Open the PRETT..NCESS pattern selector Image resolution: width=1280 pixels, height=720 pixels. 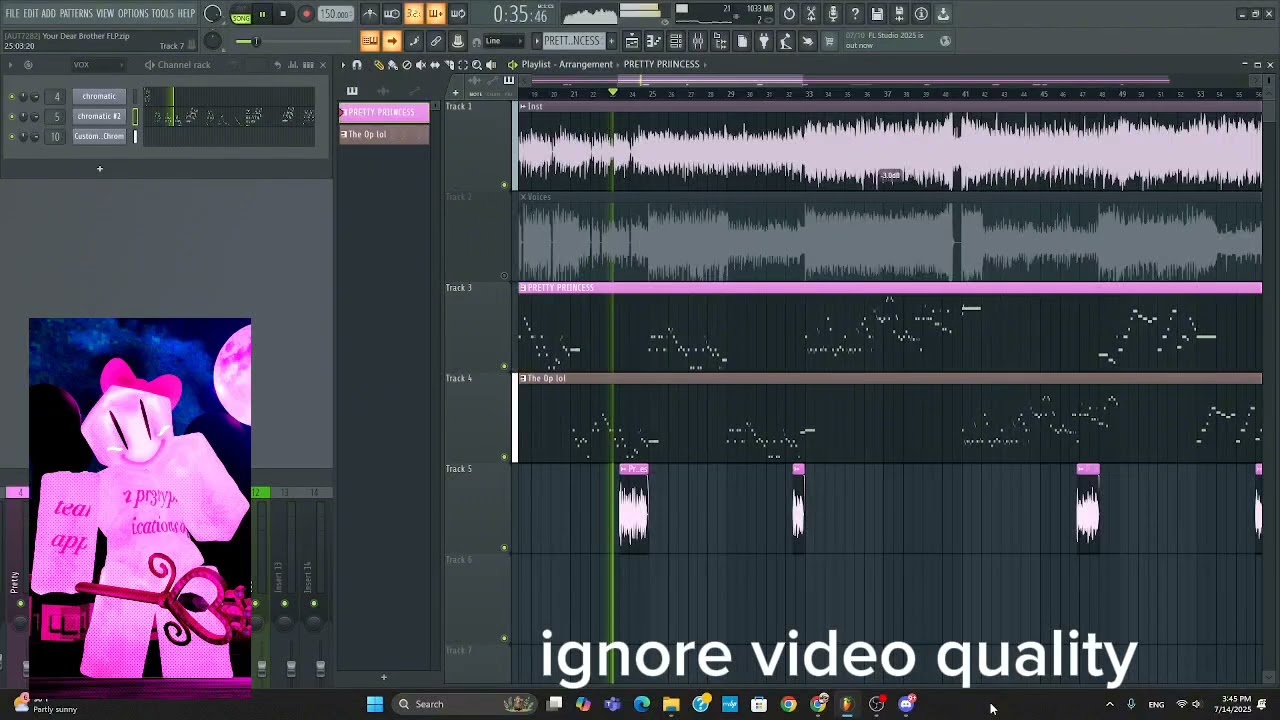pyautogui.click(x=572, y=41)
